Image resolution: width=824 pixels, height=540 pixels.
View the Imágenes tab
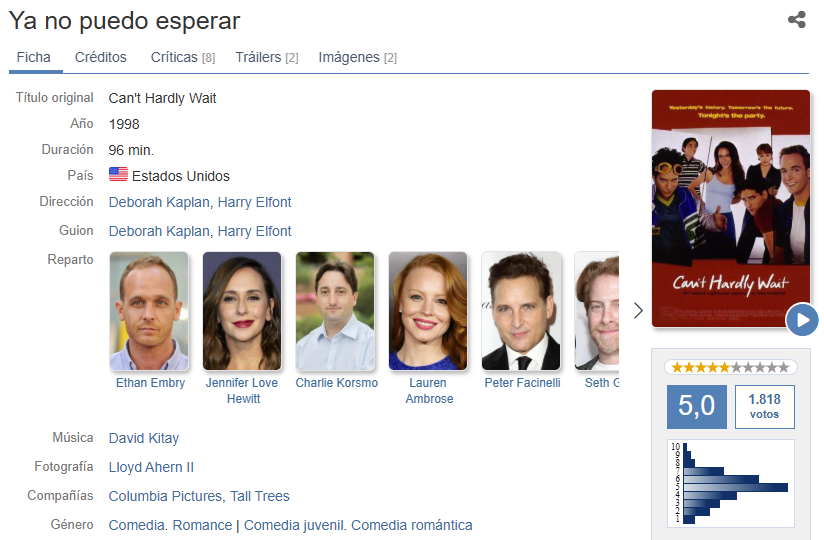pos(357,57)
